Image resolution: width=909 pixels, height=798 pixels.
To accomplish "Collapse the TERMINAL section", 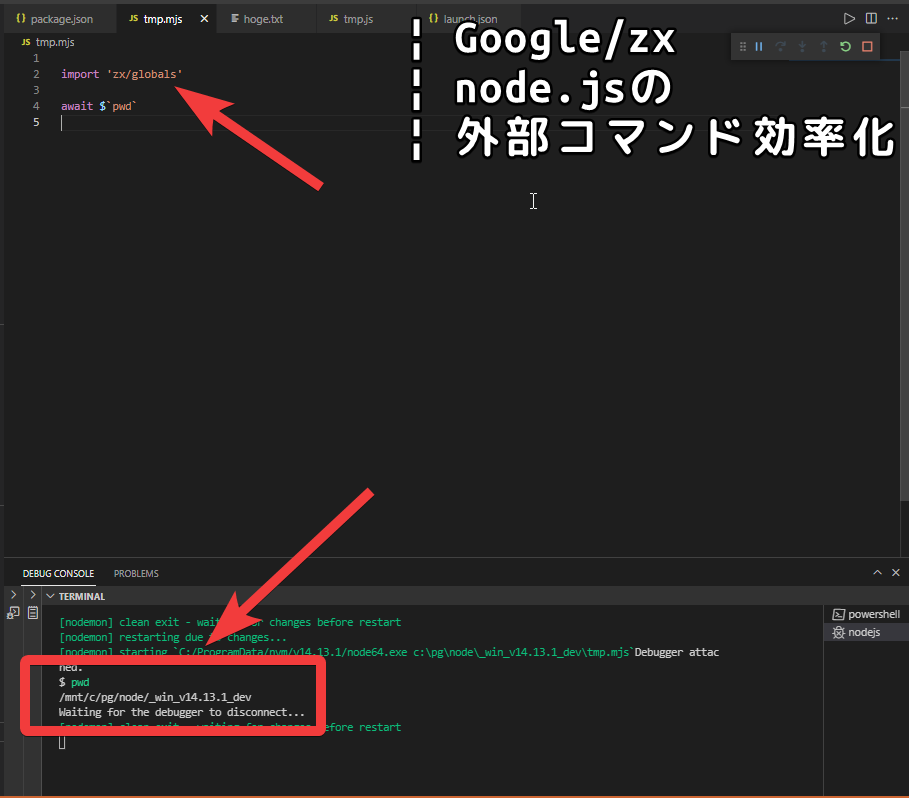I will (x=51, y=596).
